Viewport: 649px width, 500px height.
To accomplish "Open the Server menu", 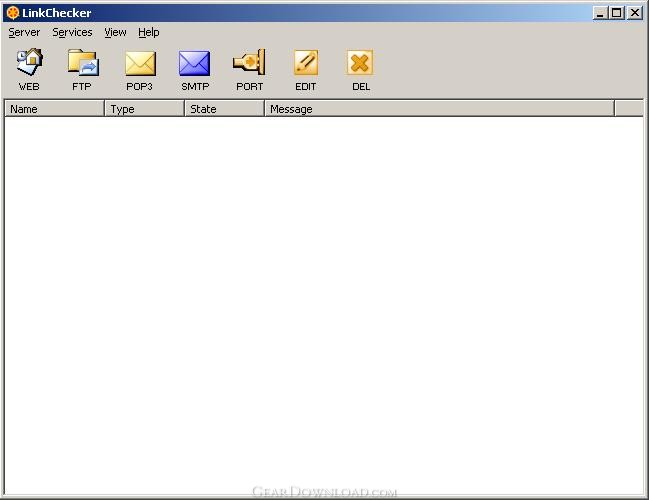I will 24,32.
